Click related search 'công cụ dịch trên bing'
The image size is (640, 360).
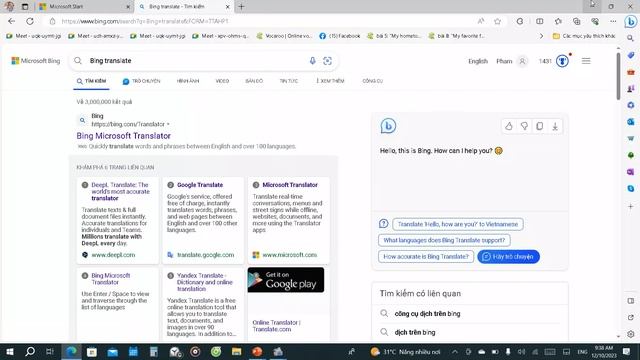[x=427, y=313]
